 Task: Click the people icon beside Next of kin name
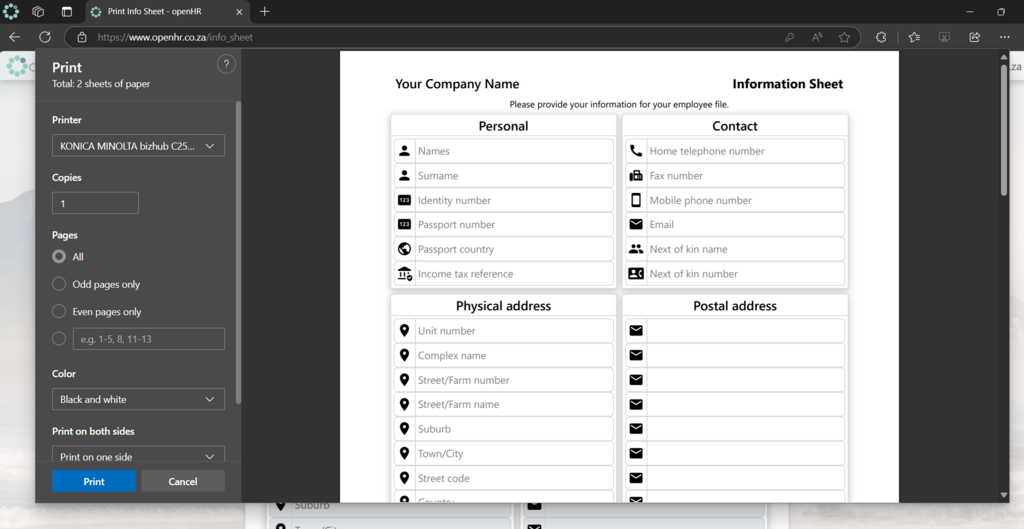(635, 249)
